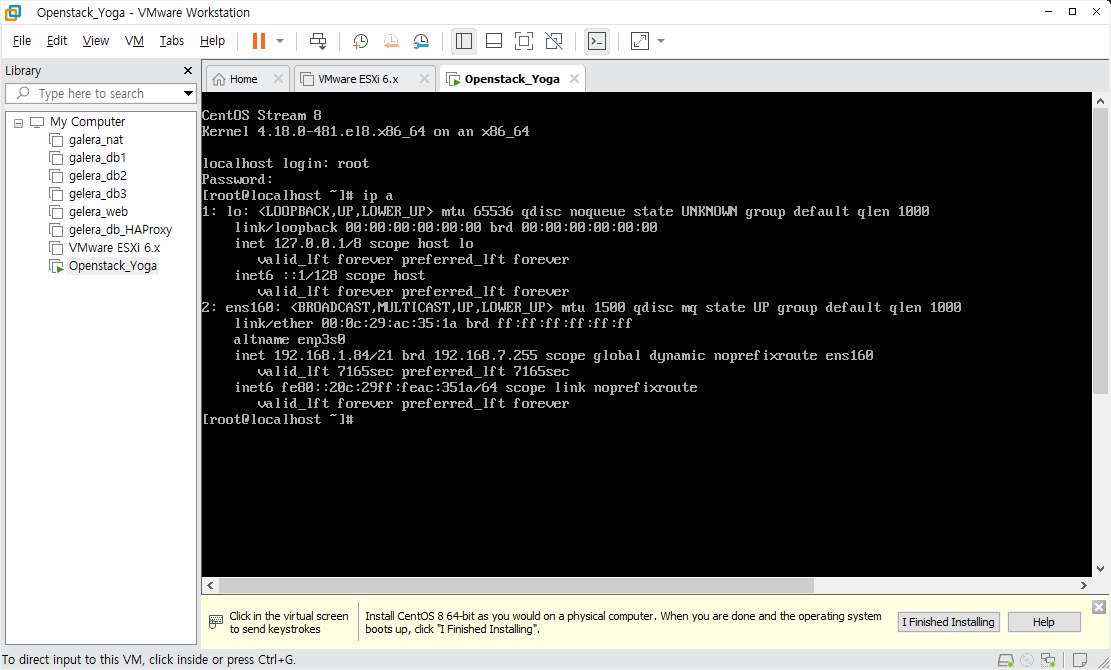
Task: Select VMware ESXi 6.x in library
Action: pyautogui.click(x=114, y=248)
